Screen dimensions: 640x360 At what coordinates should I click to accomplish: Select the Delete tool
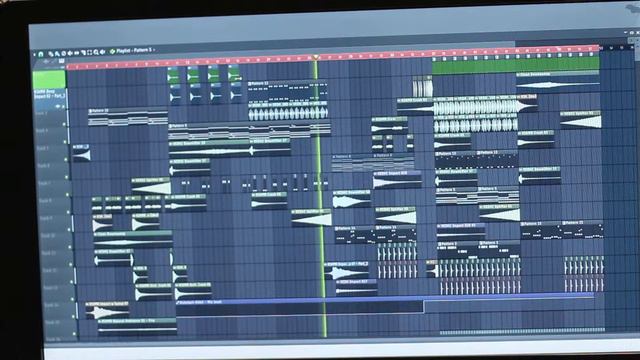(x=63, y=52)
